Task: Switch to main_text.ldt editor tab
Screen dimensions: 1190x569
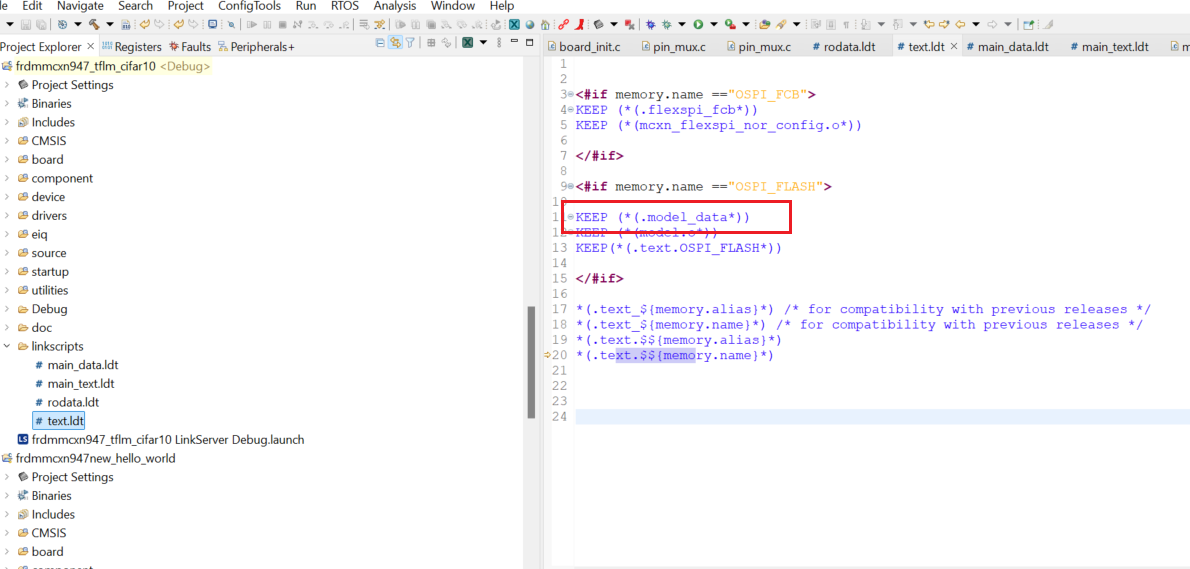Action: pyautogui.click(x=1110, y=47)
